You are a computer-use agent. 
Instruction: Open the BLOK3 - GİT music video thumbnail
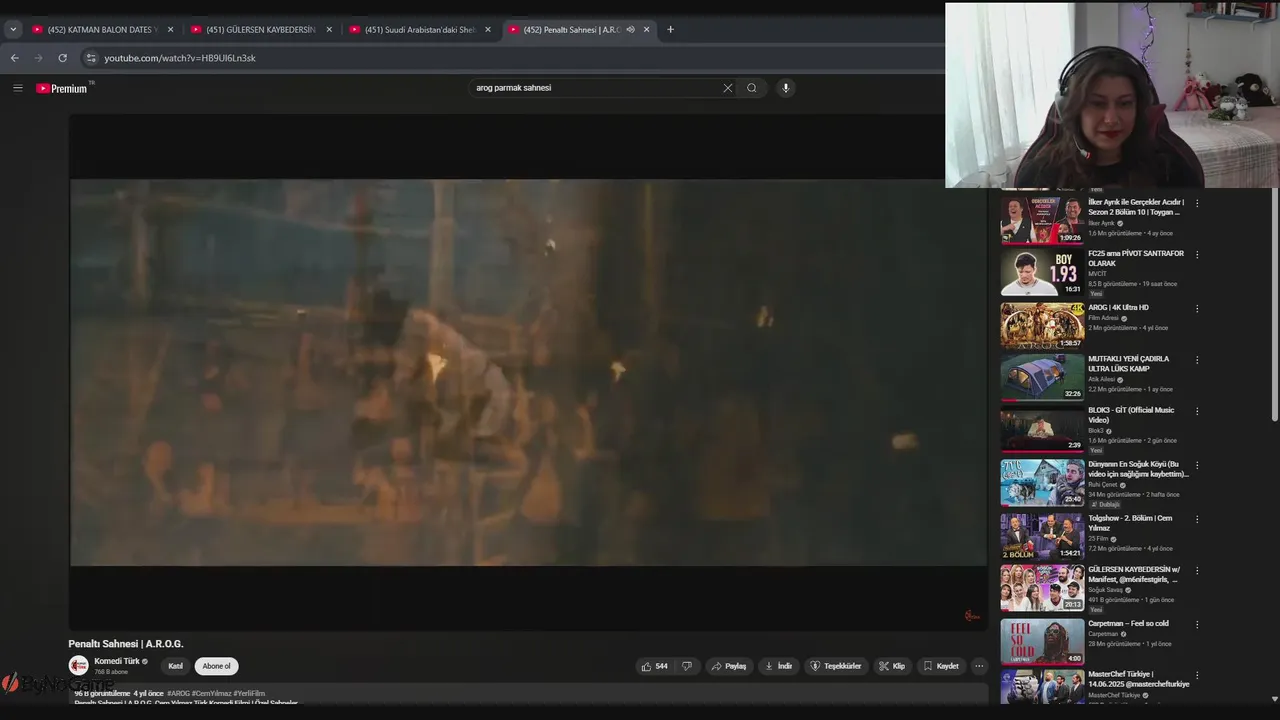click(1042, 429)
